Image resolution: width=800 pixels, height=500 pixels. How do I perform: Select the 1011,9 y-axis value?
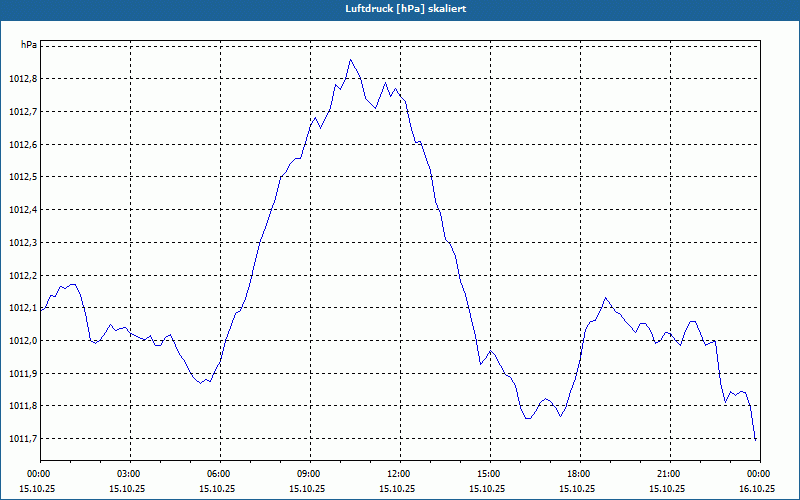[x=23, y=373]
